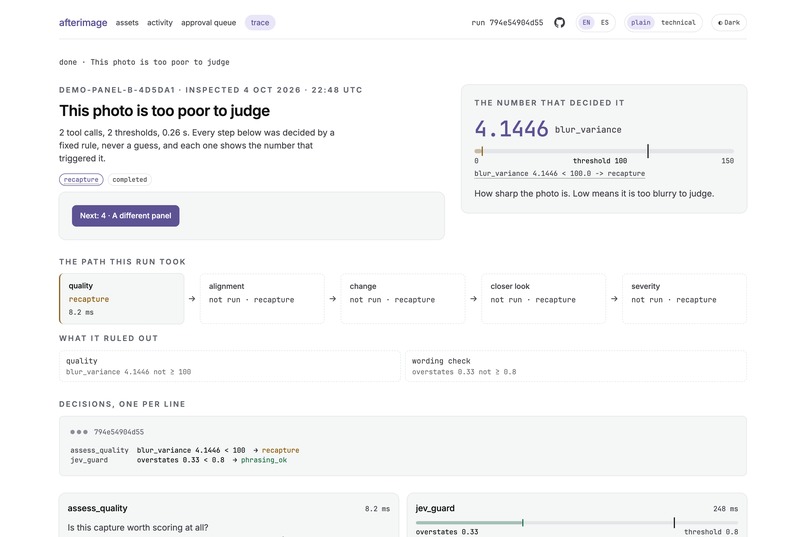Select the severity step card
This screenshot has height=537, width=806.
(x=684, y=299)
